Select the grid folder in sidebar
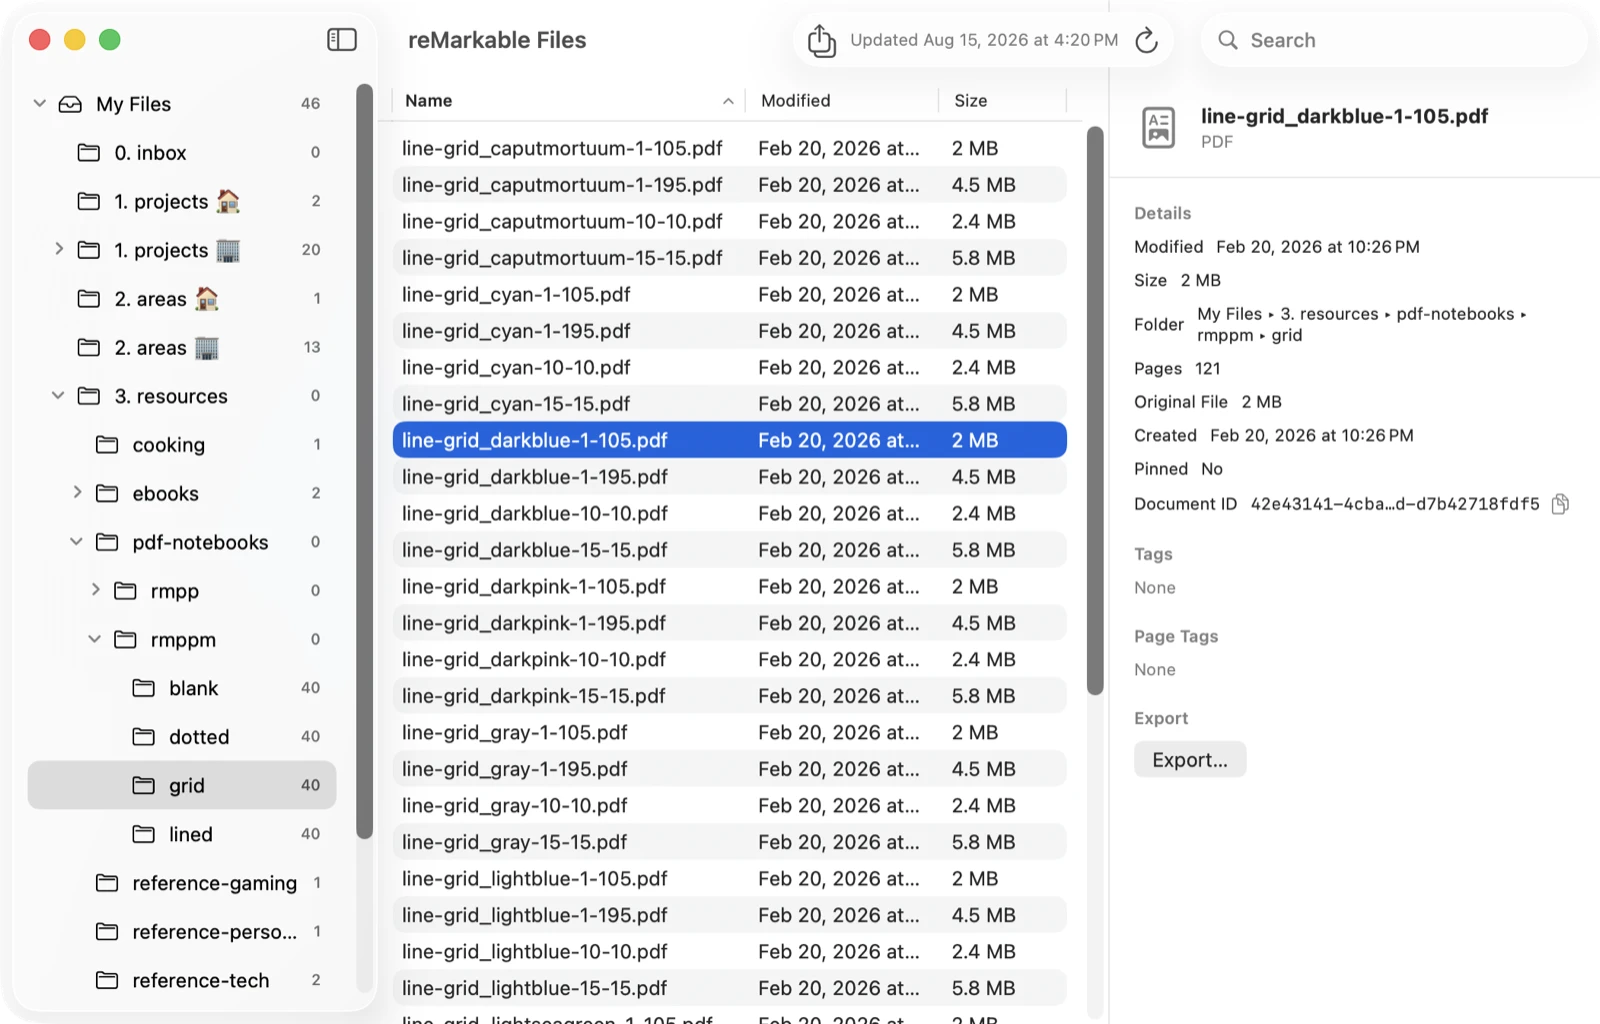The height and width of the screenshot is (1024, 1600). pyautogui.click(x=182, y=785)
